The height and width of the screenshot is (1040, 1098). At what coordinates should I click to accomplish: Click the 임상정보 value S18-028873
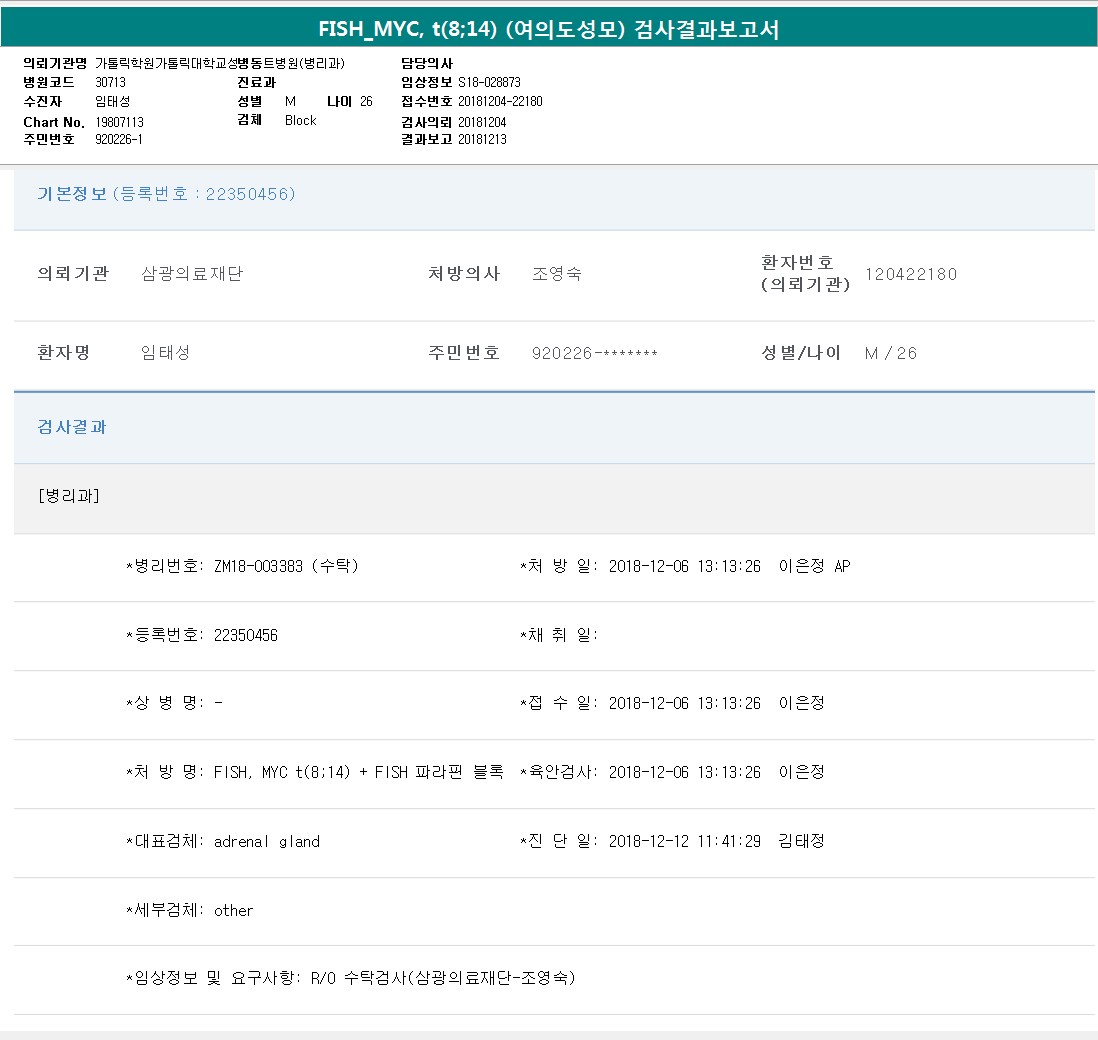489,83
